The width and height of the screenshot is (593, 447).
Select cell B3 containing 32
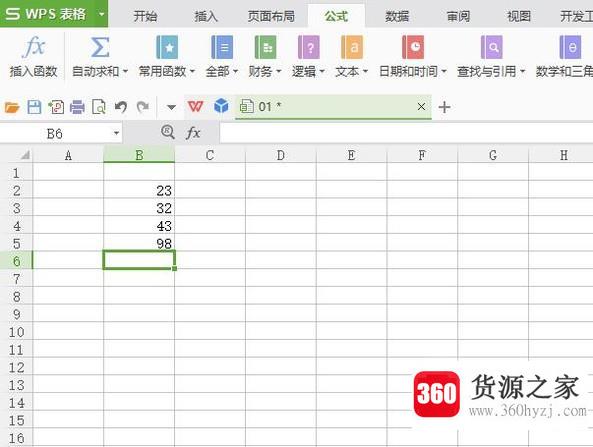[139, 208]
